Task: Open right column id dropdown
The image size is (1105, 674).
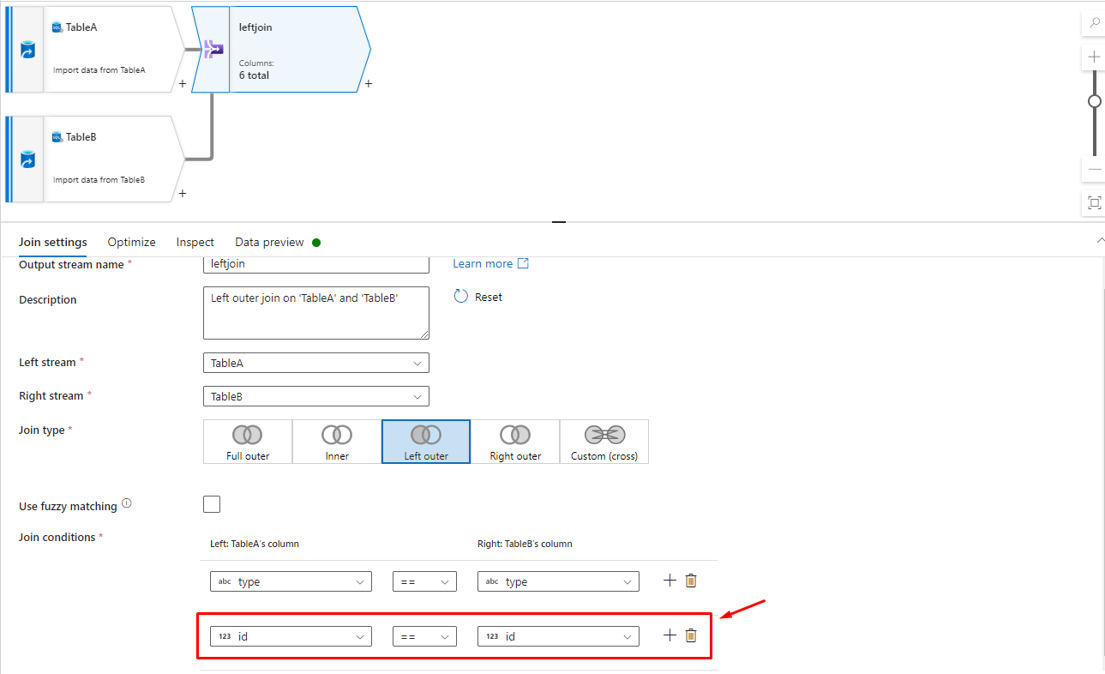Action: [558, 637]
